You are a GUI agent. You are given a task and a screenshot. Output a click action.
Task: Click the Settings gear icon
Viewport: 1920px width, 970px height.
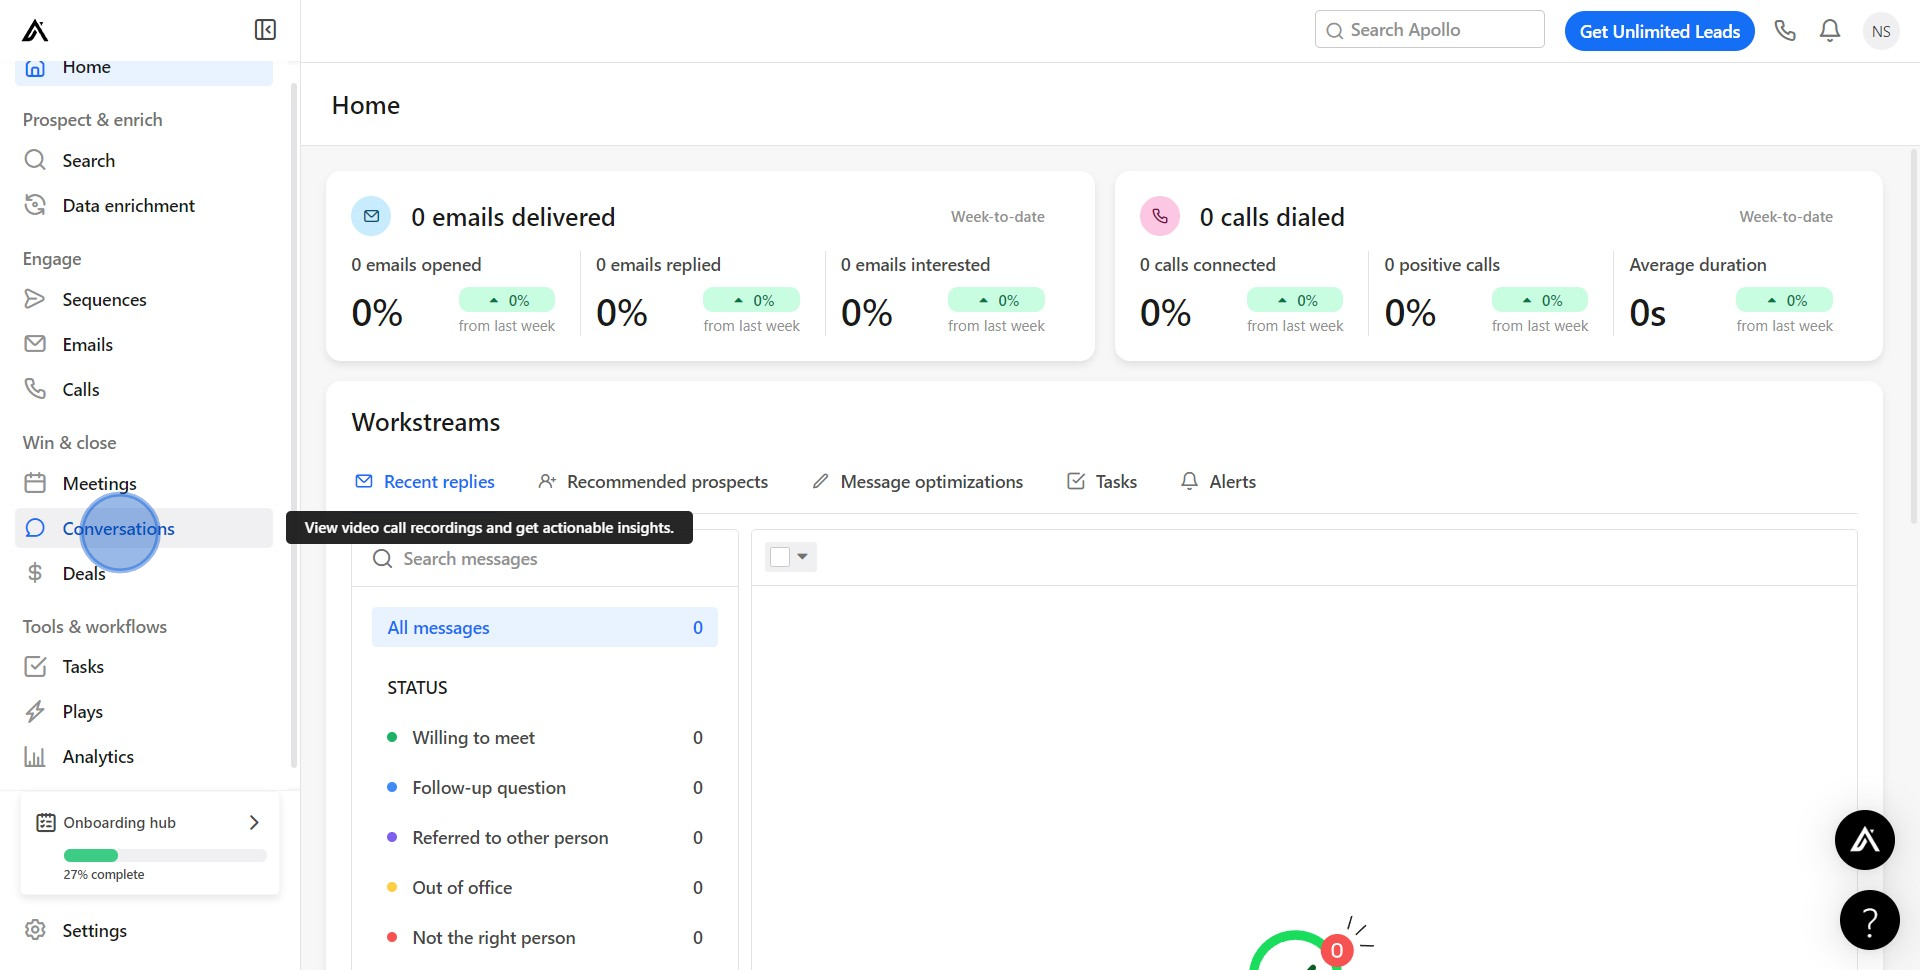(35, 930)
